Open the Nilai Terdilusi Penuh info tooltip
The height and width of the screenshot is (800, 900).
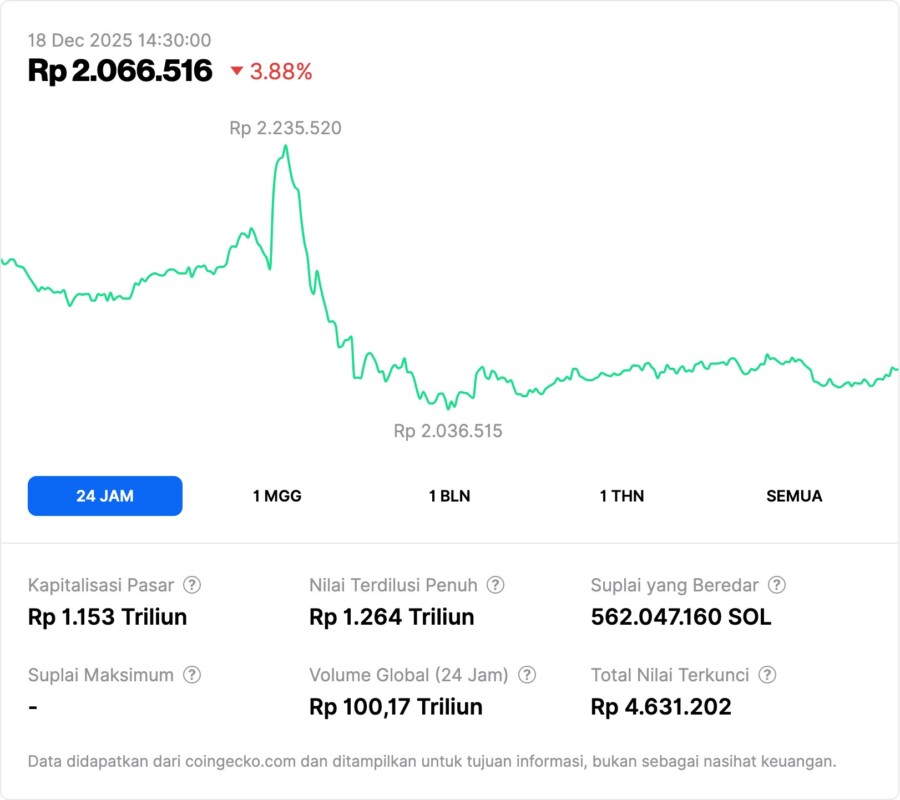tap(495, 585)
